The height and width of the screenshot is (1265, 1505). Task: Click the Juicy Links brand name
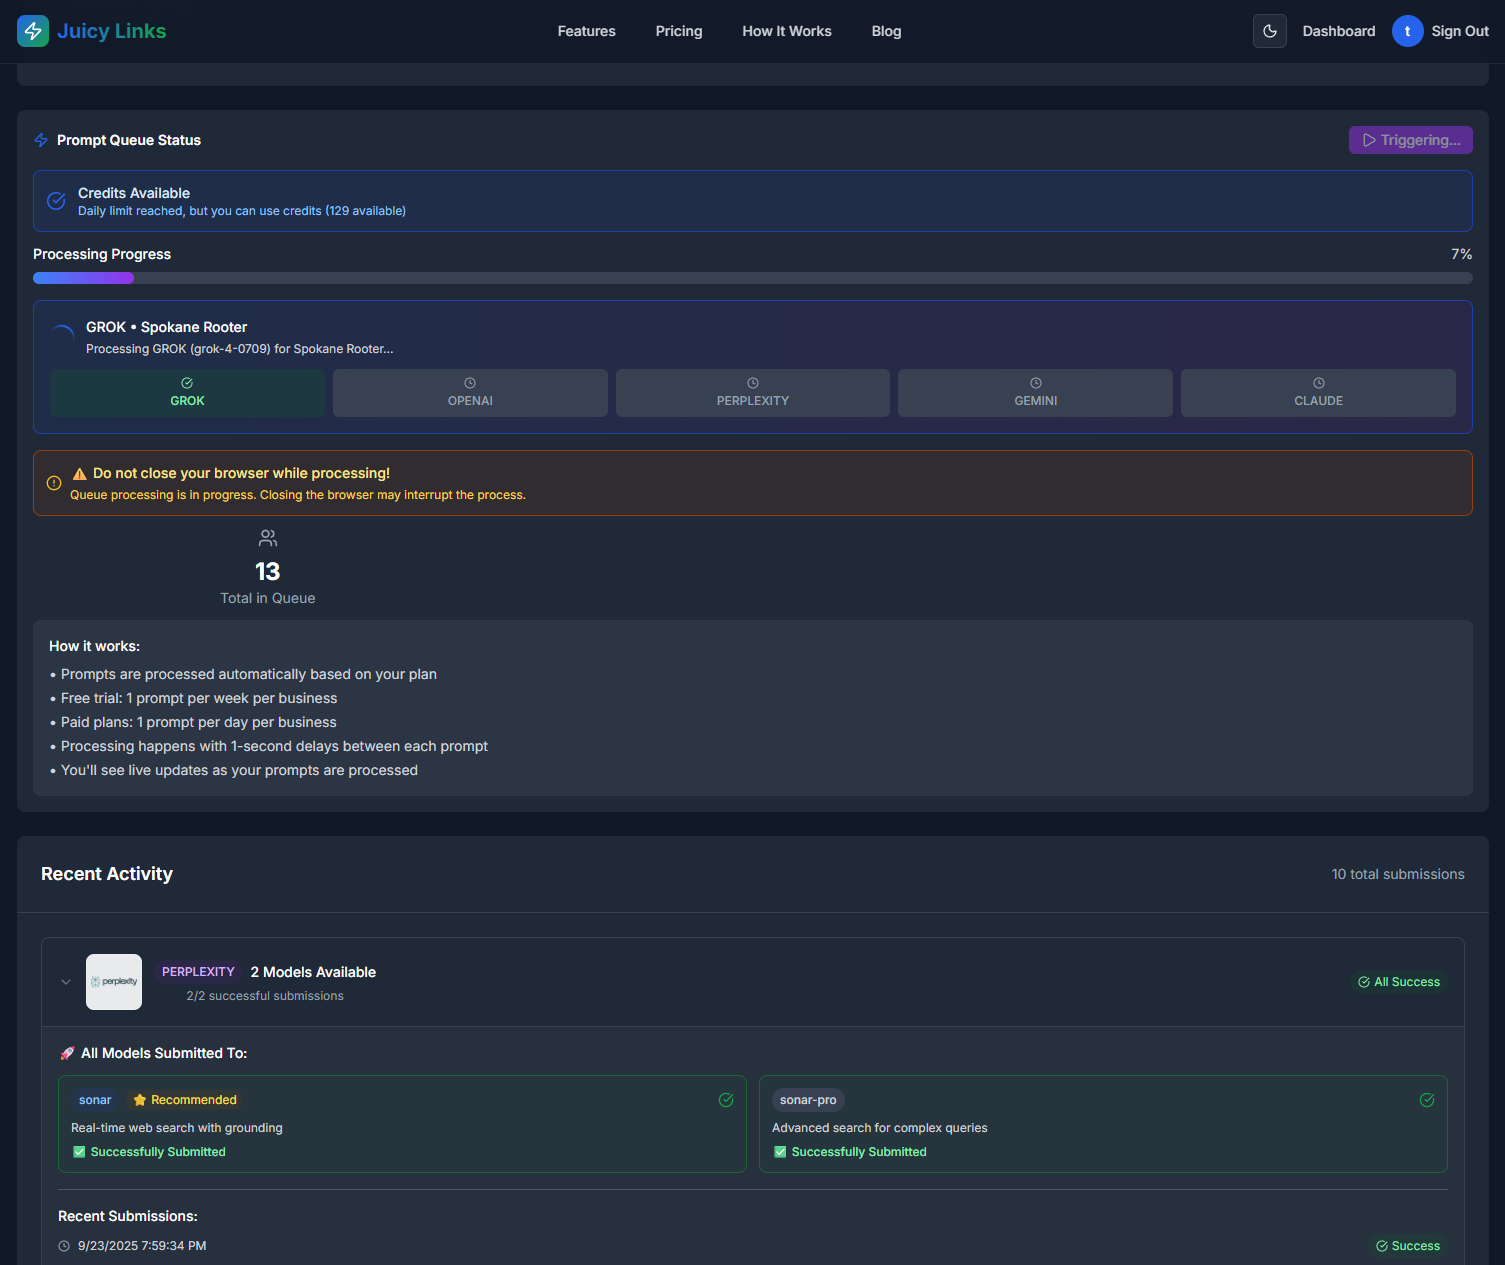click(112, 31)
